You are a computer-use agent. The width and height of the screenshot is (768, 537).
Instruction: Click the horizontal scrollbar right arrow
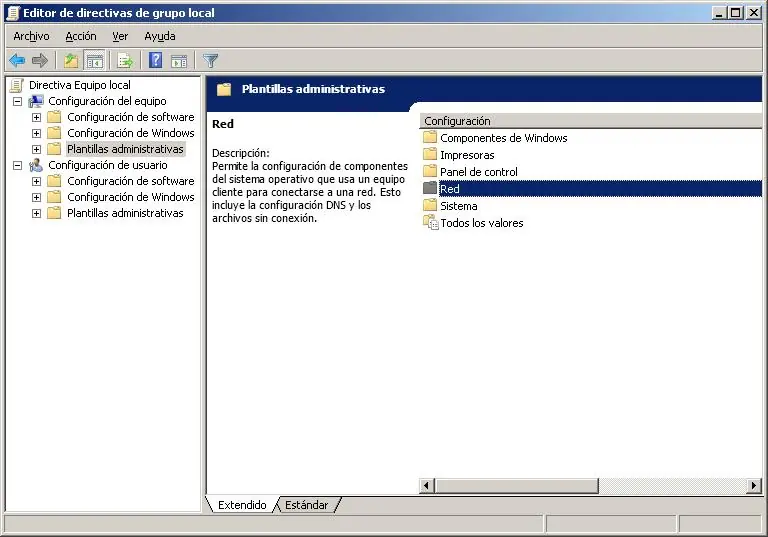[x=754, y=486]
